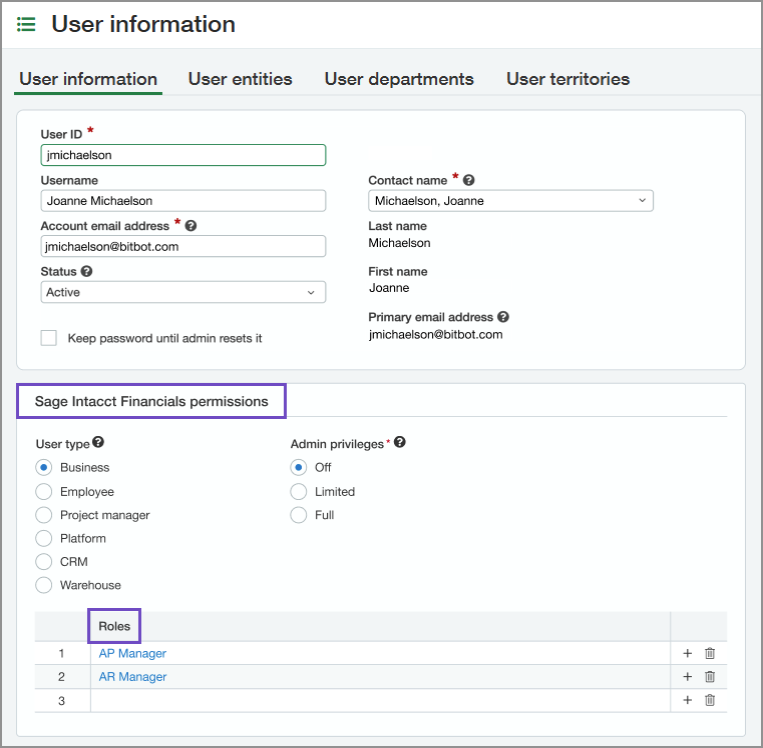The width and height of the screenshot is (763, 748).
Task: Select the Employee user type
Action: [44, 492]
